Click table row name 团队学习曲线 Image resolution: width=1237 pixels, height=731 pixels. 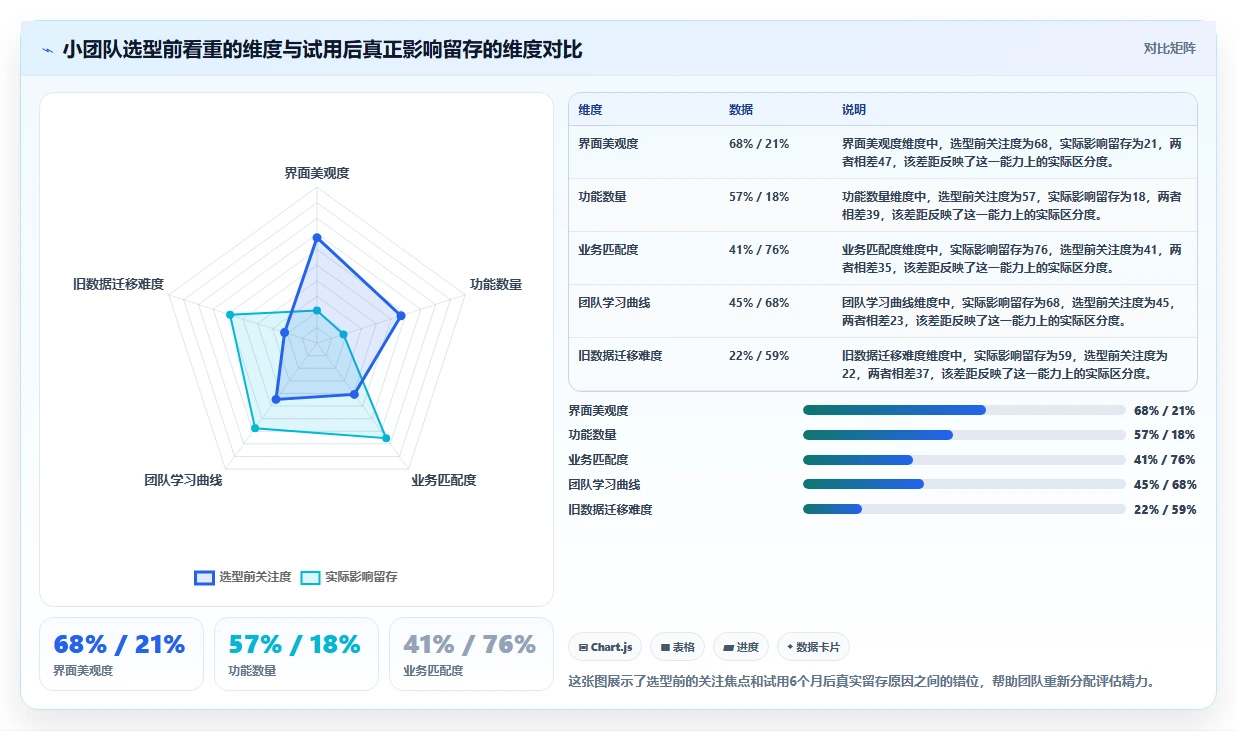[614, 303]
